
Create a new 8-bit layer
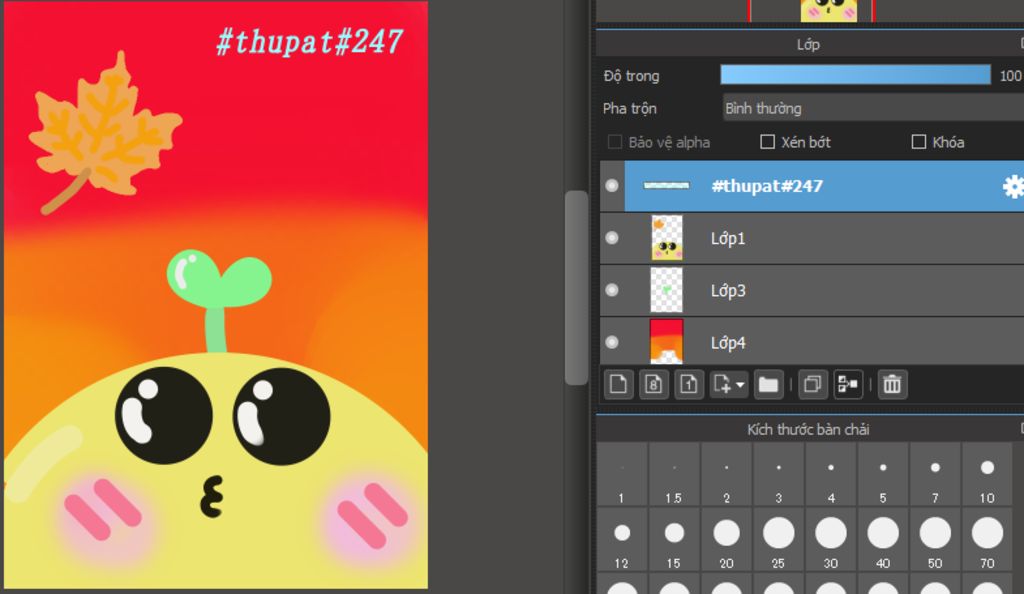point(654,384)
